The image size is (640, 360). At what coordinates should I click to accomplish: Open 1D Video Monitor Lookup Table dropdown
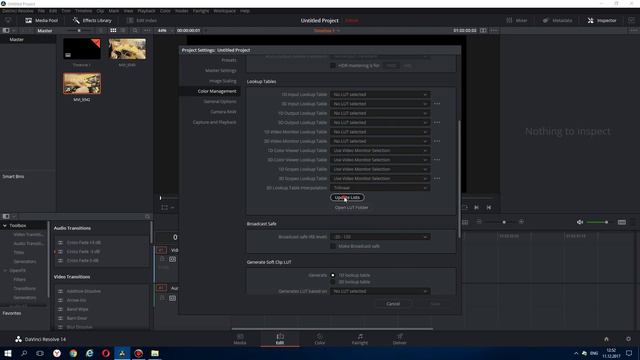click(x=380, y=132)
